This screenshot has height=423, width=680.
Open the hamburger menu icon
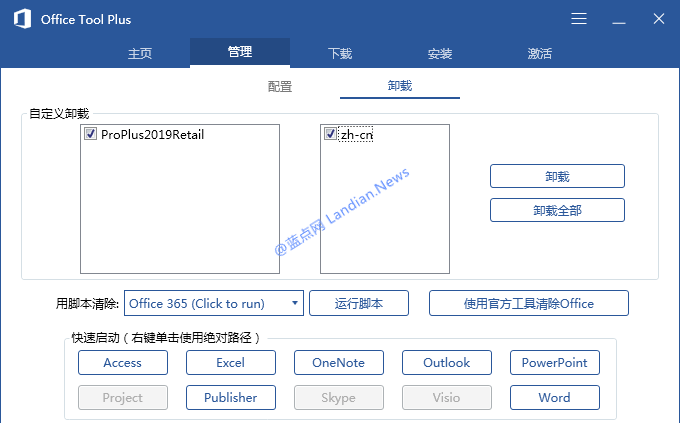point(579,19)
